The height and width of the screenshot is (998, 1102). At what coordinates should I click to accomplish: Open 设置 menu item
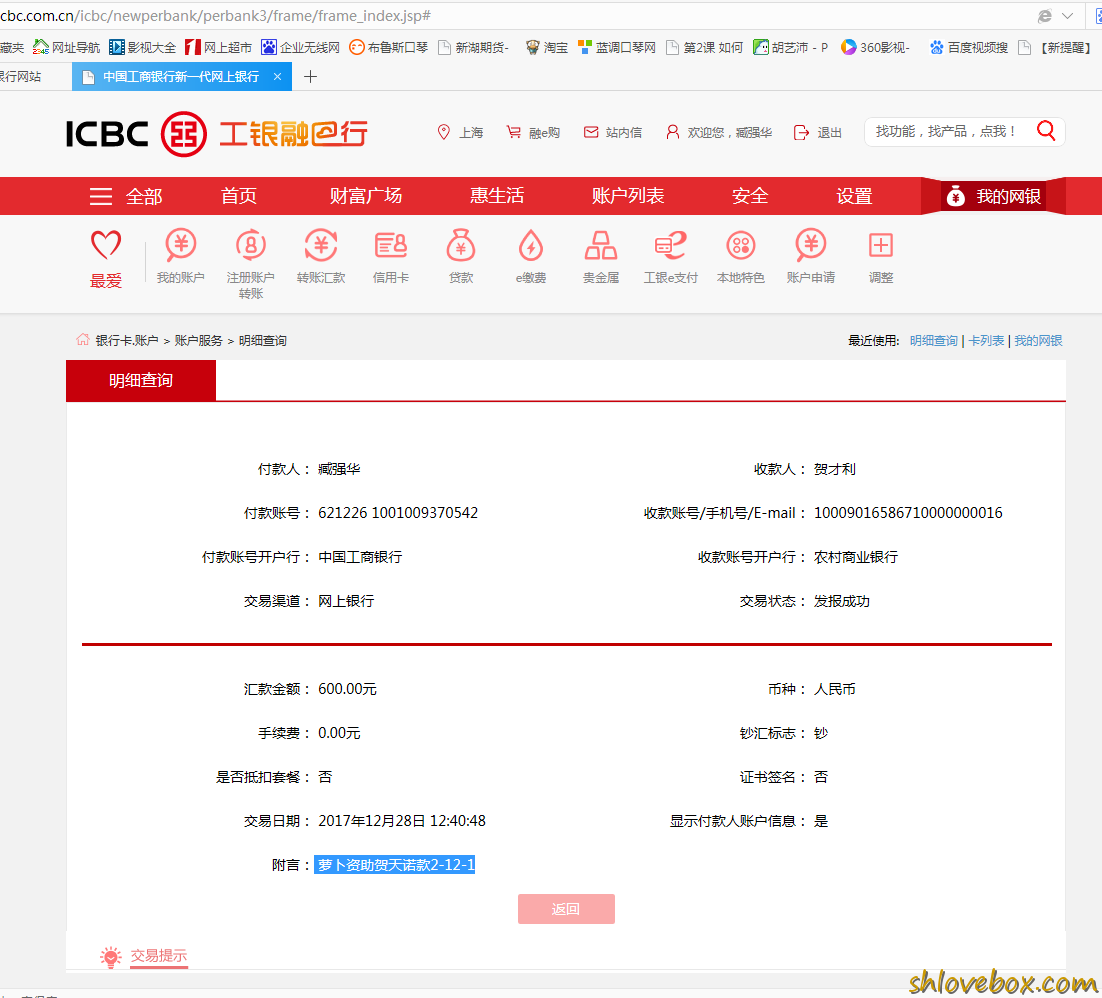click(855, 196)
